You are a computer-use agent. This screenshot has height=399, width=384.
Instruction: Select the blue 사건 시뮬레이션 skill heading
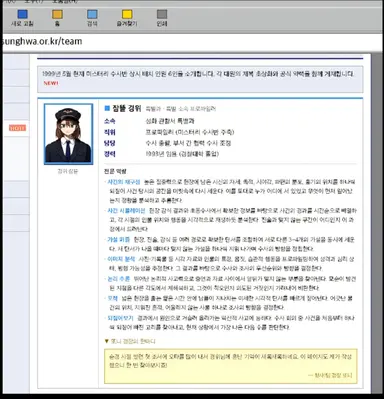click(126, 211)
